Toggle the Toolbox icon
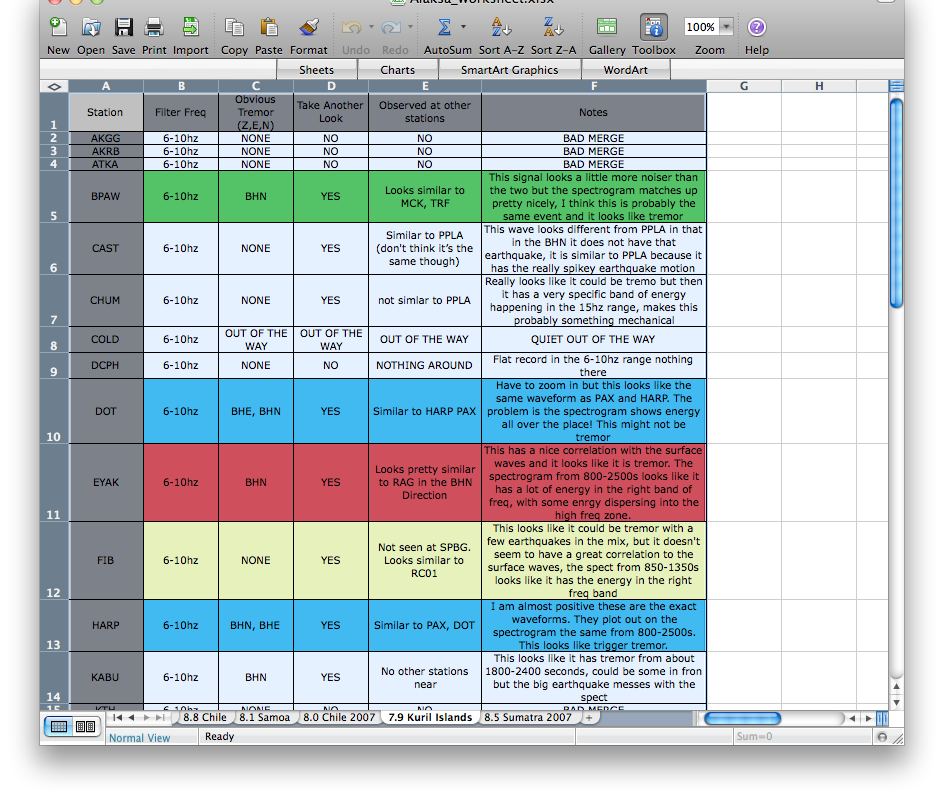944x800 pixels. [653, 27]
